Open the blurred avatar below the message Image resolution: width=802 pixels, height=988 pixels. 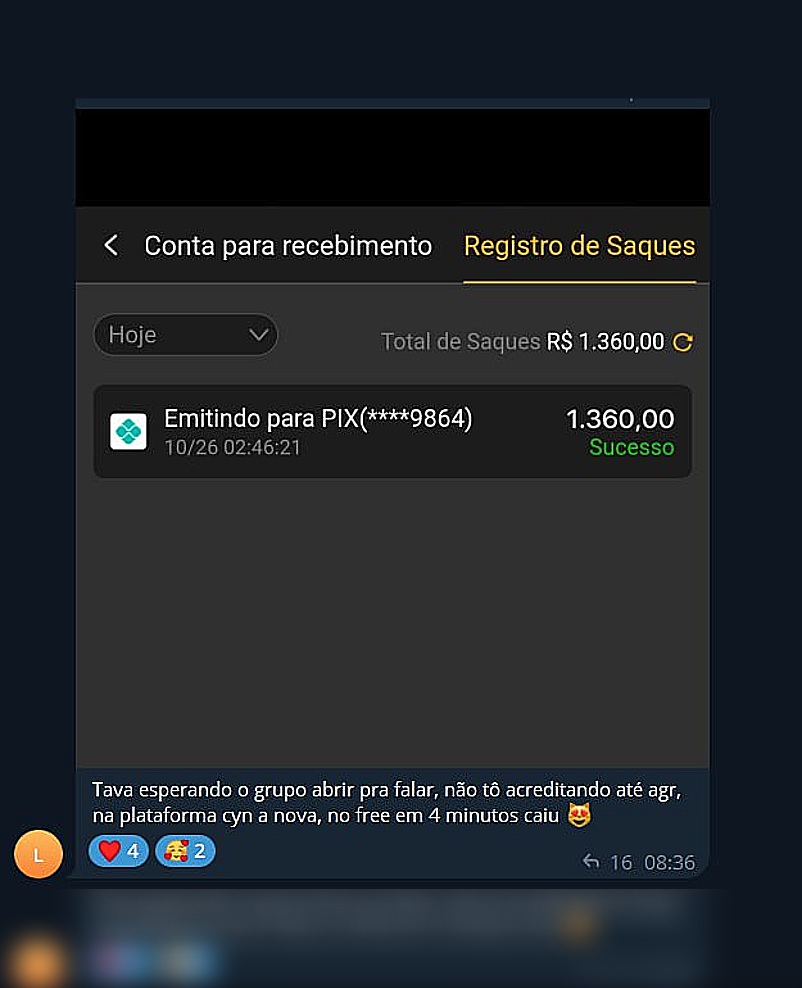[37, 962]
